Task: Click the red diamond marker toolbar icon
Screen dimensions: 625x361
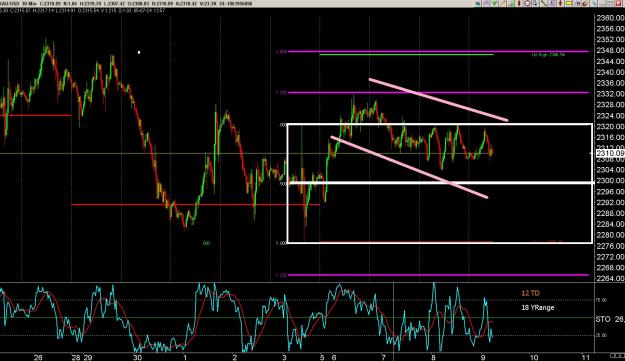Action: tap(560, 3)
